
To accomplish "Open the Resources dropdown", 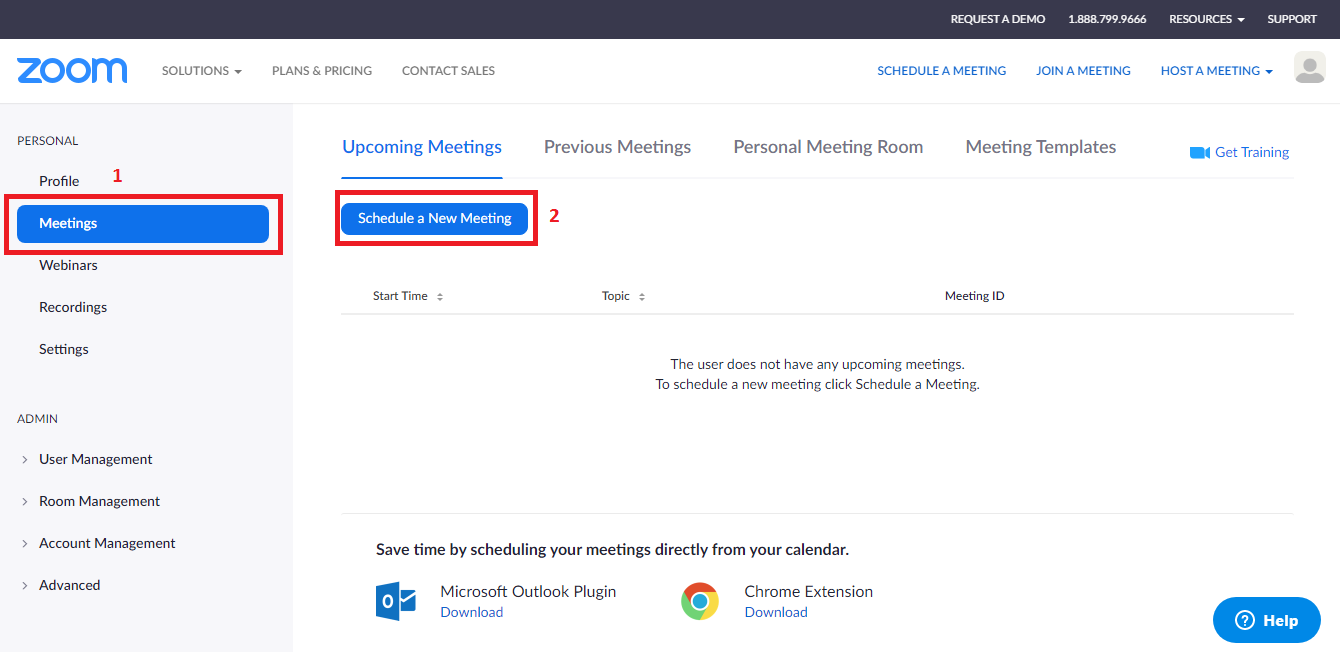I will click(x=1207, y=19).
